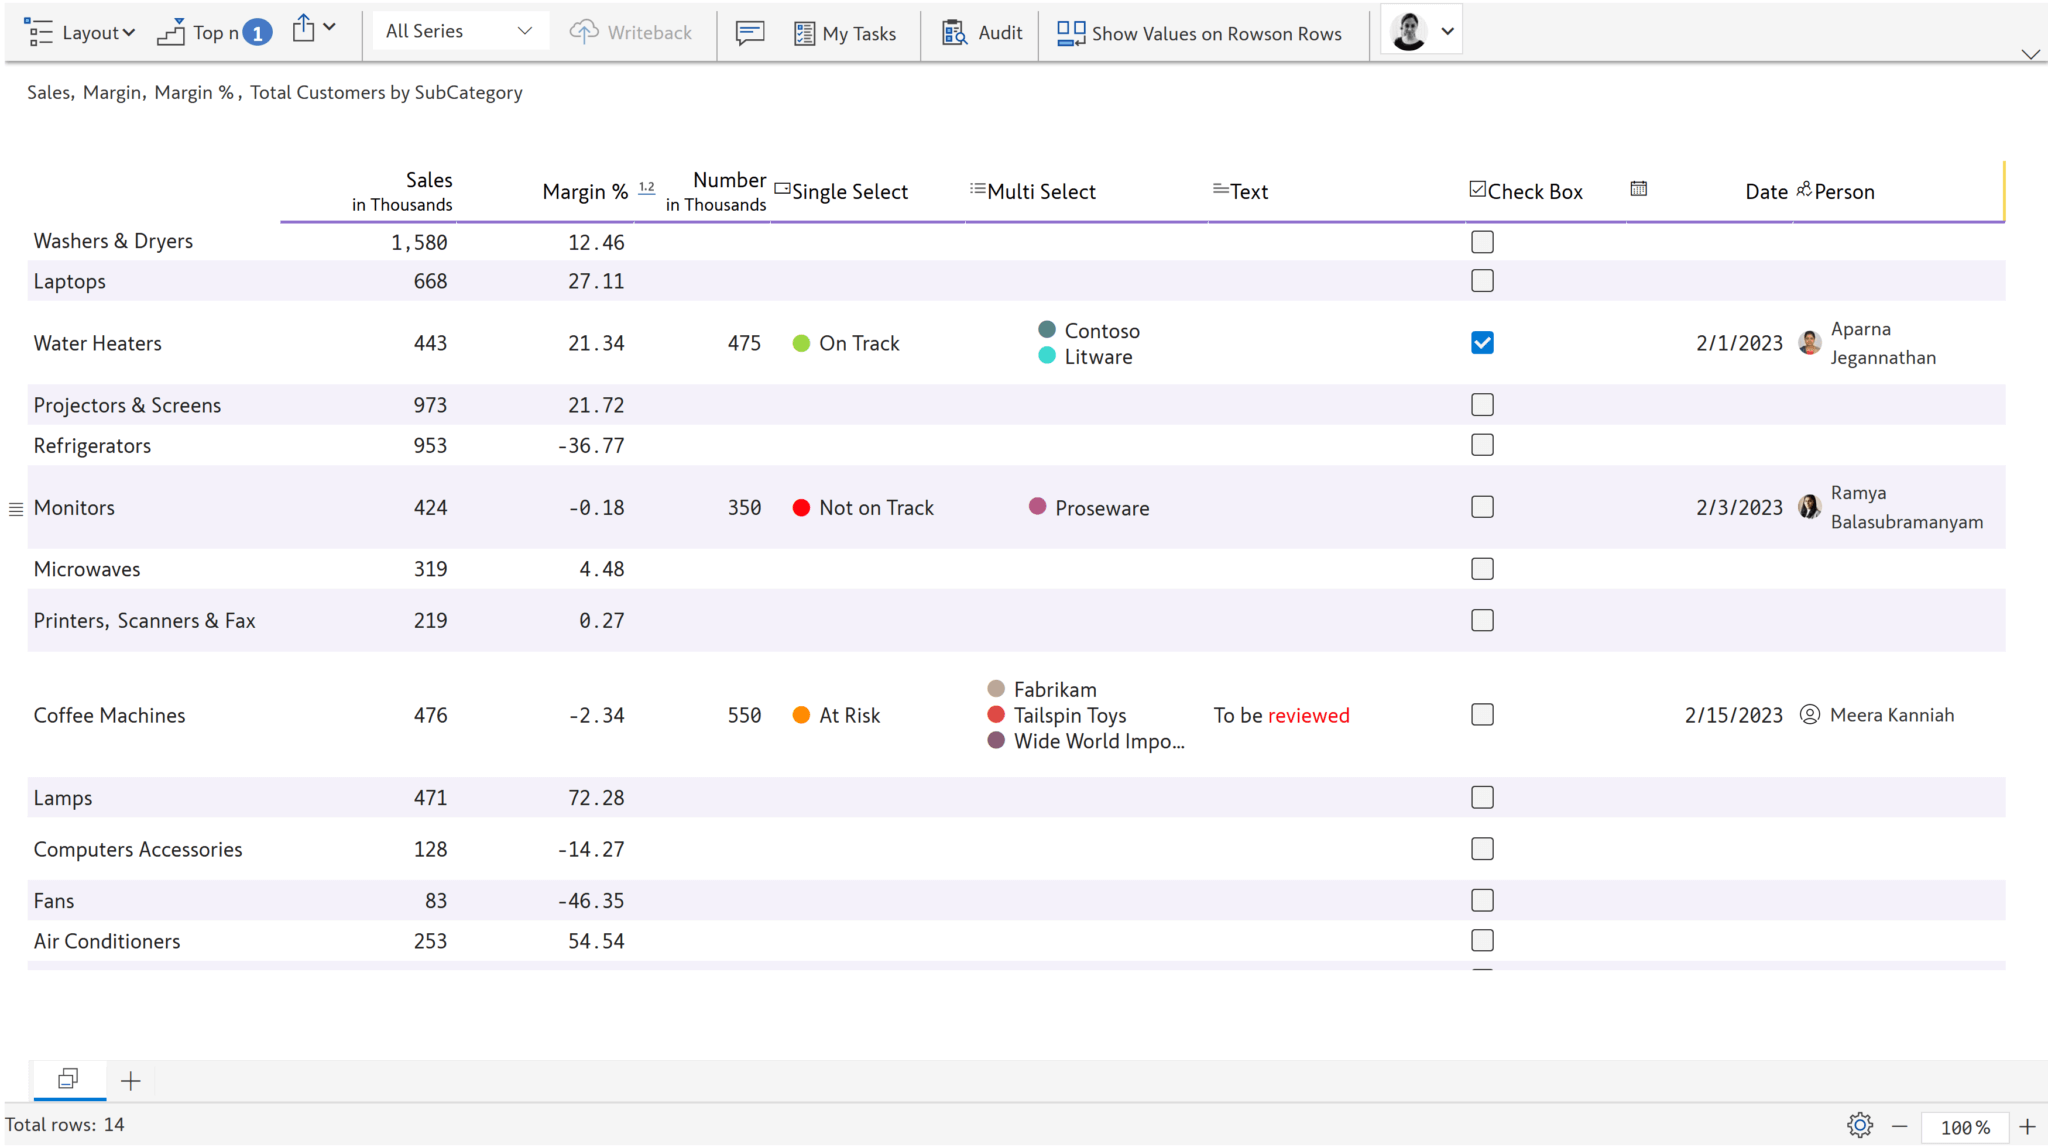This screenshot has width=2048, height=1148.
Task: Click the Monitors row drag handle
Action: click(x=16, y=509)
